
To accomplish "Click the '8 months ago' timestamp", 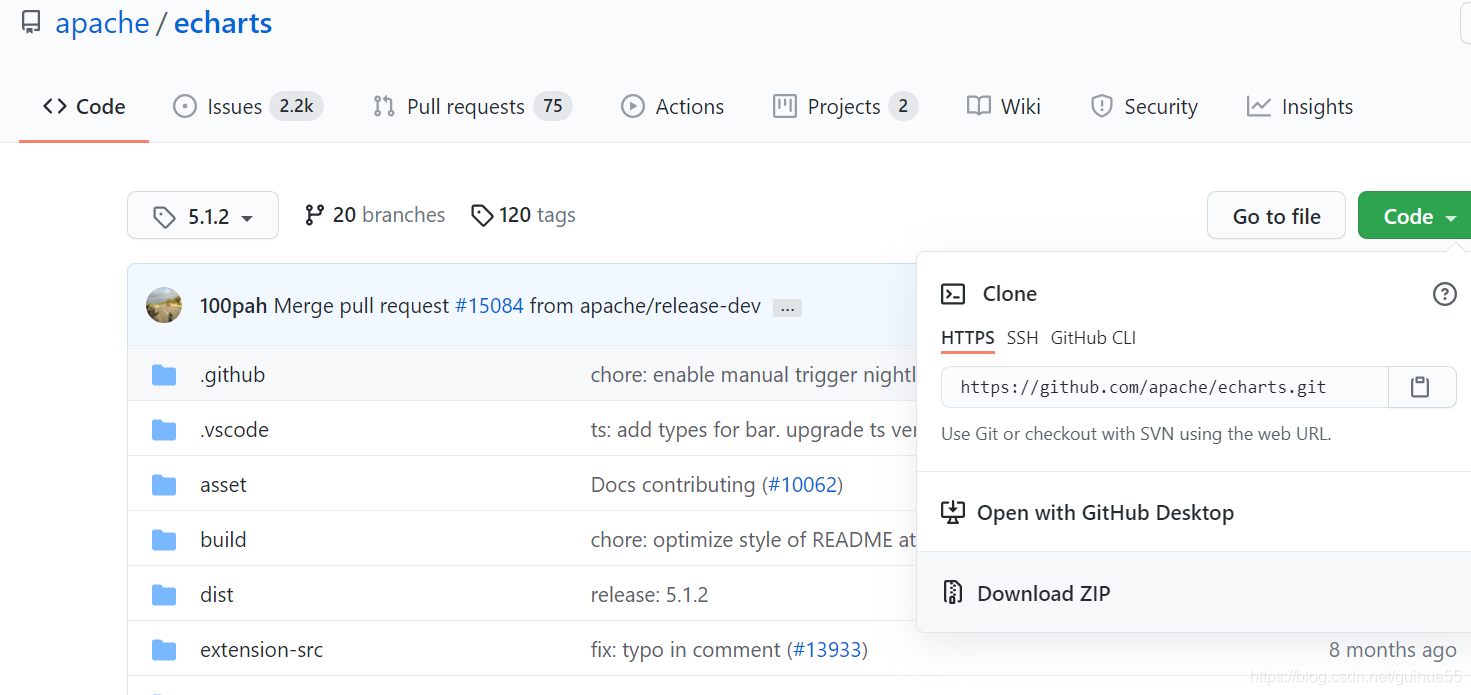I will point(1392,650).
